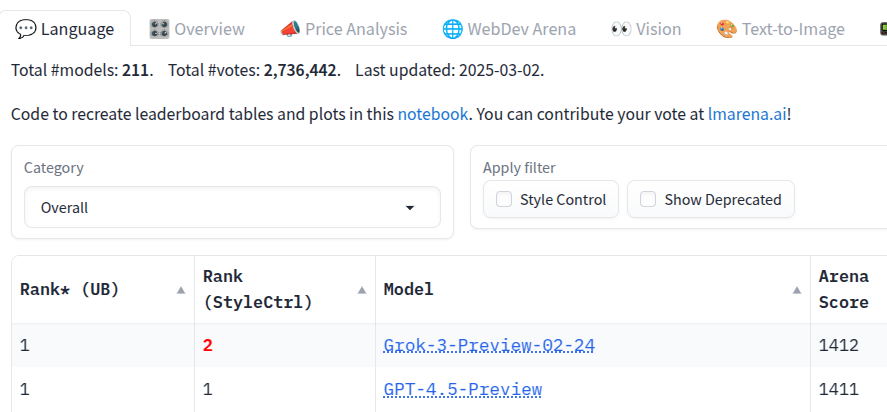Open the Overview tab
Image resolution: width=887 pixels, height=412 pixels.
pyautogui.click(x=197, y=29)
